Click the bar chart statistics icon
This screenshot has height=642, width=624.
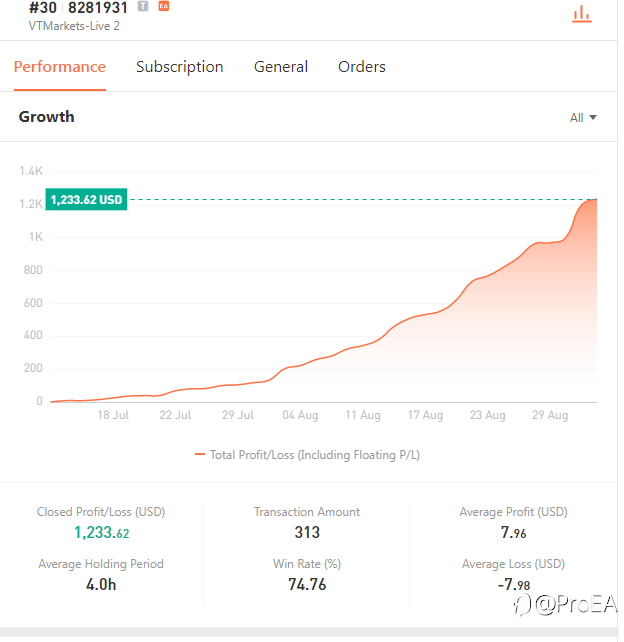coord(580,13)
